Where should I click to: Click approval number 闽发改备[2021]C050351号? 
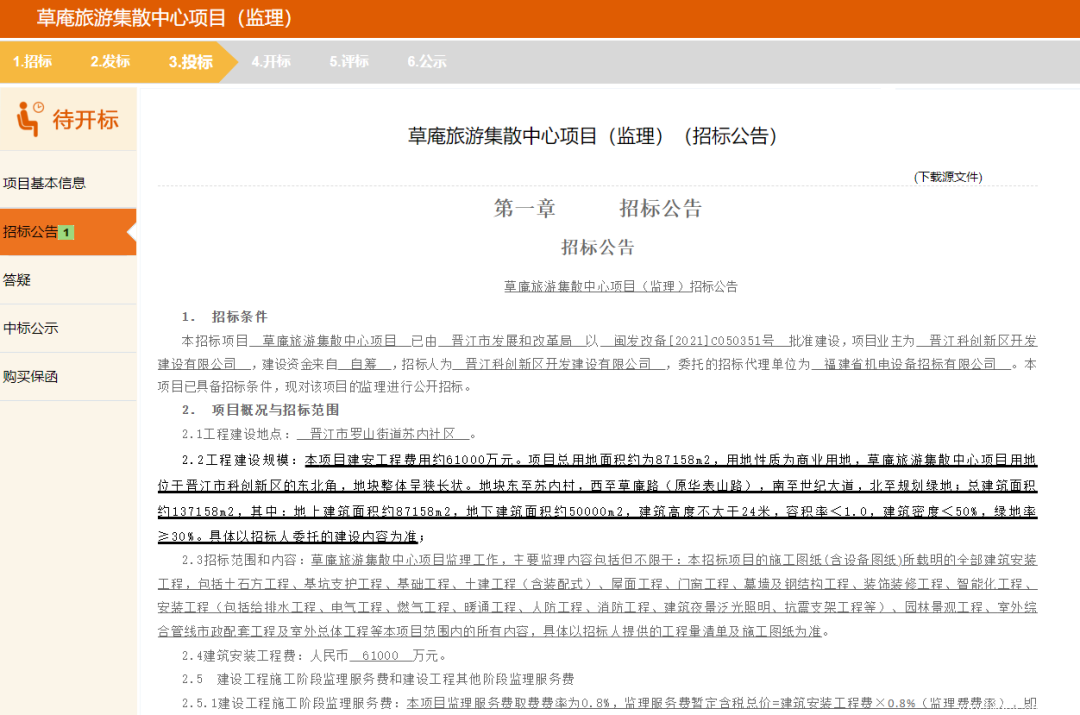(x=694, y=341)
